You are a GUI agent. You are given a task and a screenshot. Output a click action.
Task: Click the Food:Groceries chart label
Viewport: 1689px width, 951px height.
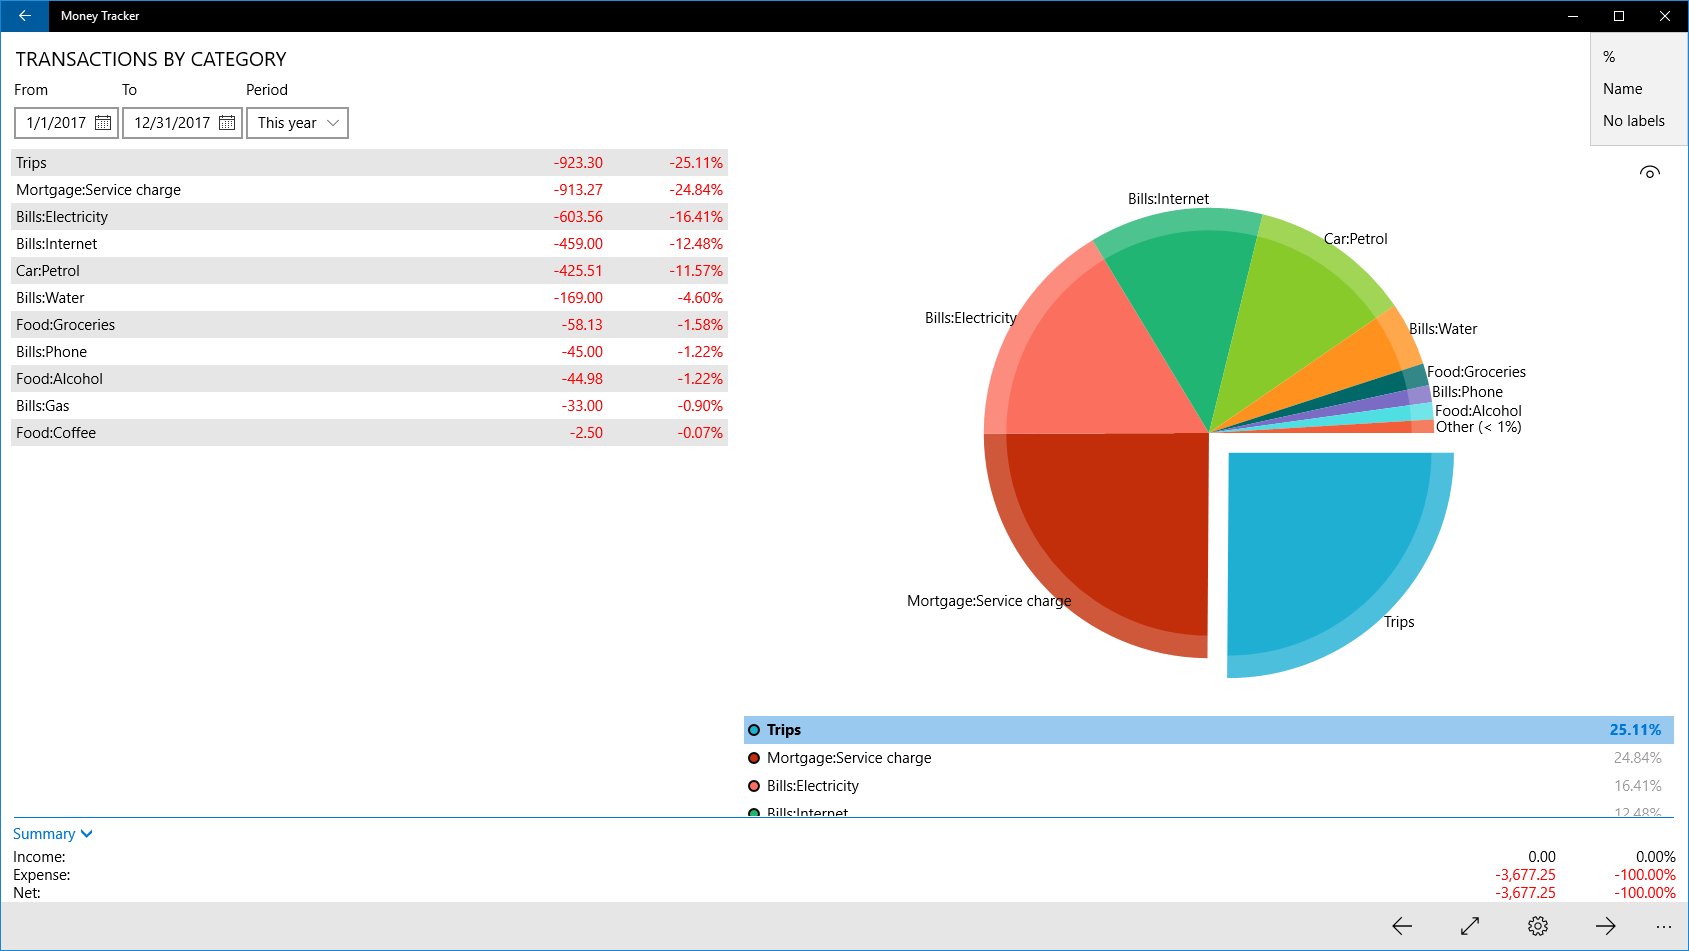(1476, 372)
